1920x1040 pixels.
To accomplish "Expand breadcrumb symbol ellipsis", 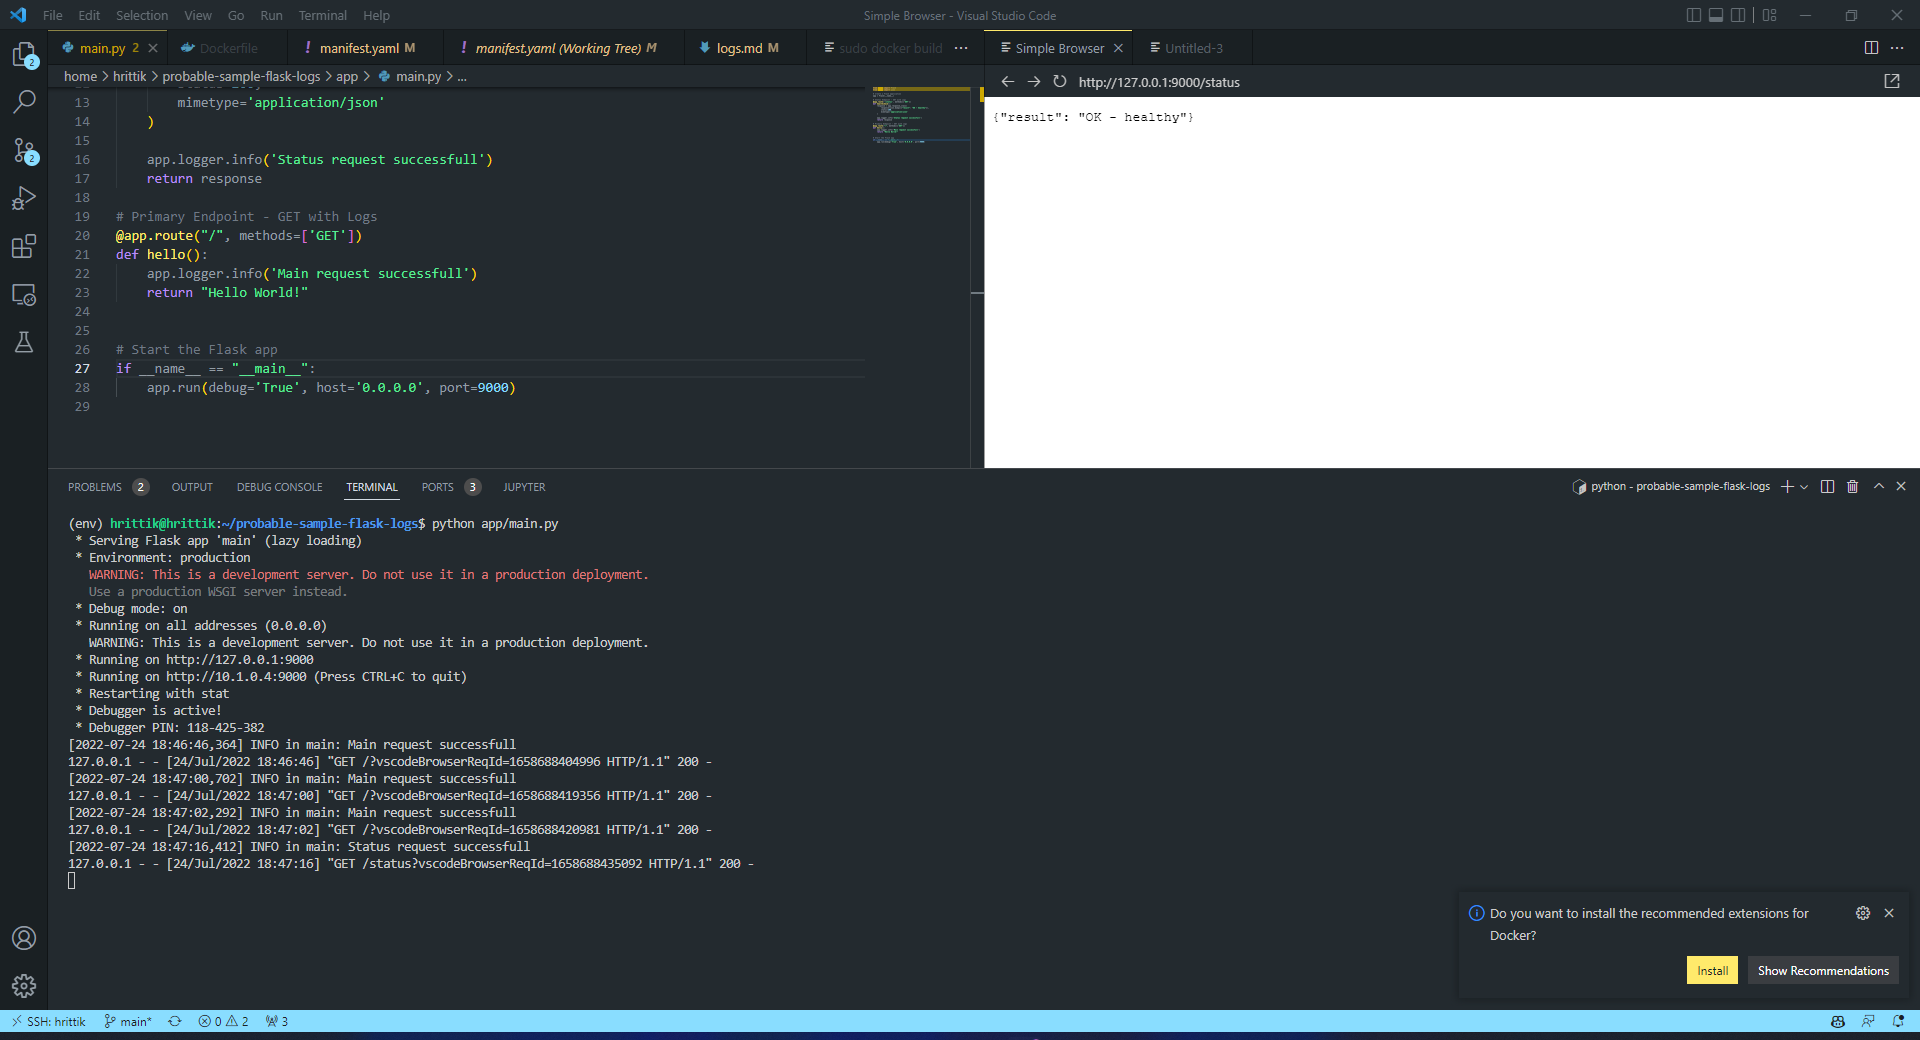I will coord(462,76).
